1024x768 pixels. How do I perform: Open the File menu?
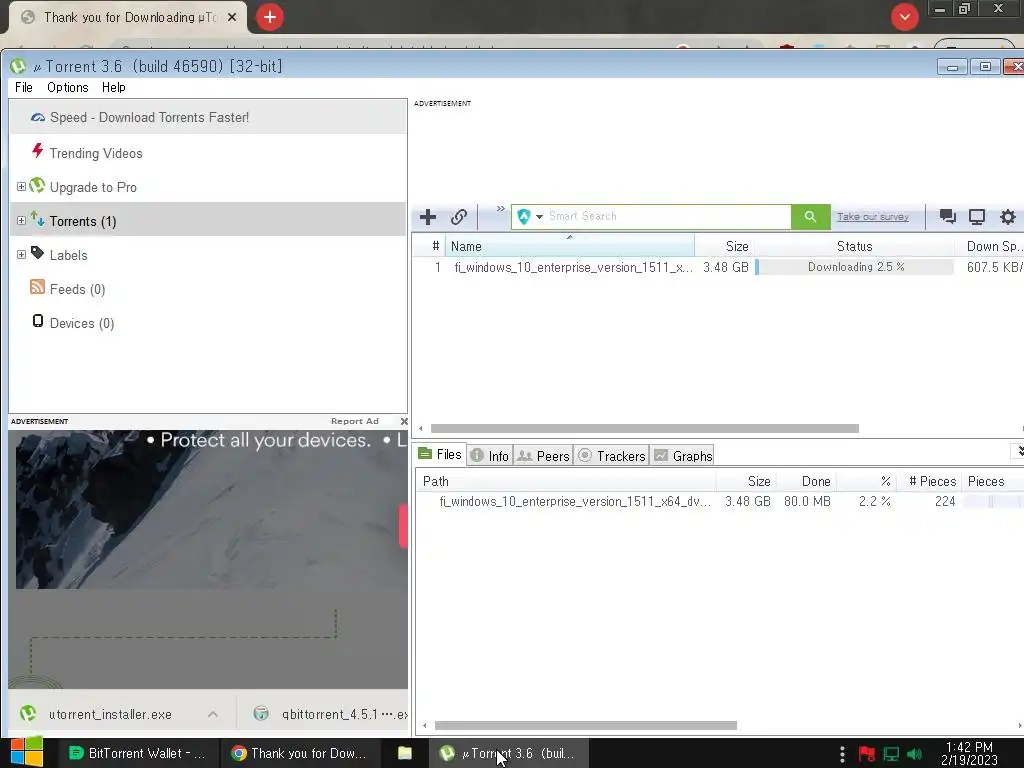pos(24,88)
